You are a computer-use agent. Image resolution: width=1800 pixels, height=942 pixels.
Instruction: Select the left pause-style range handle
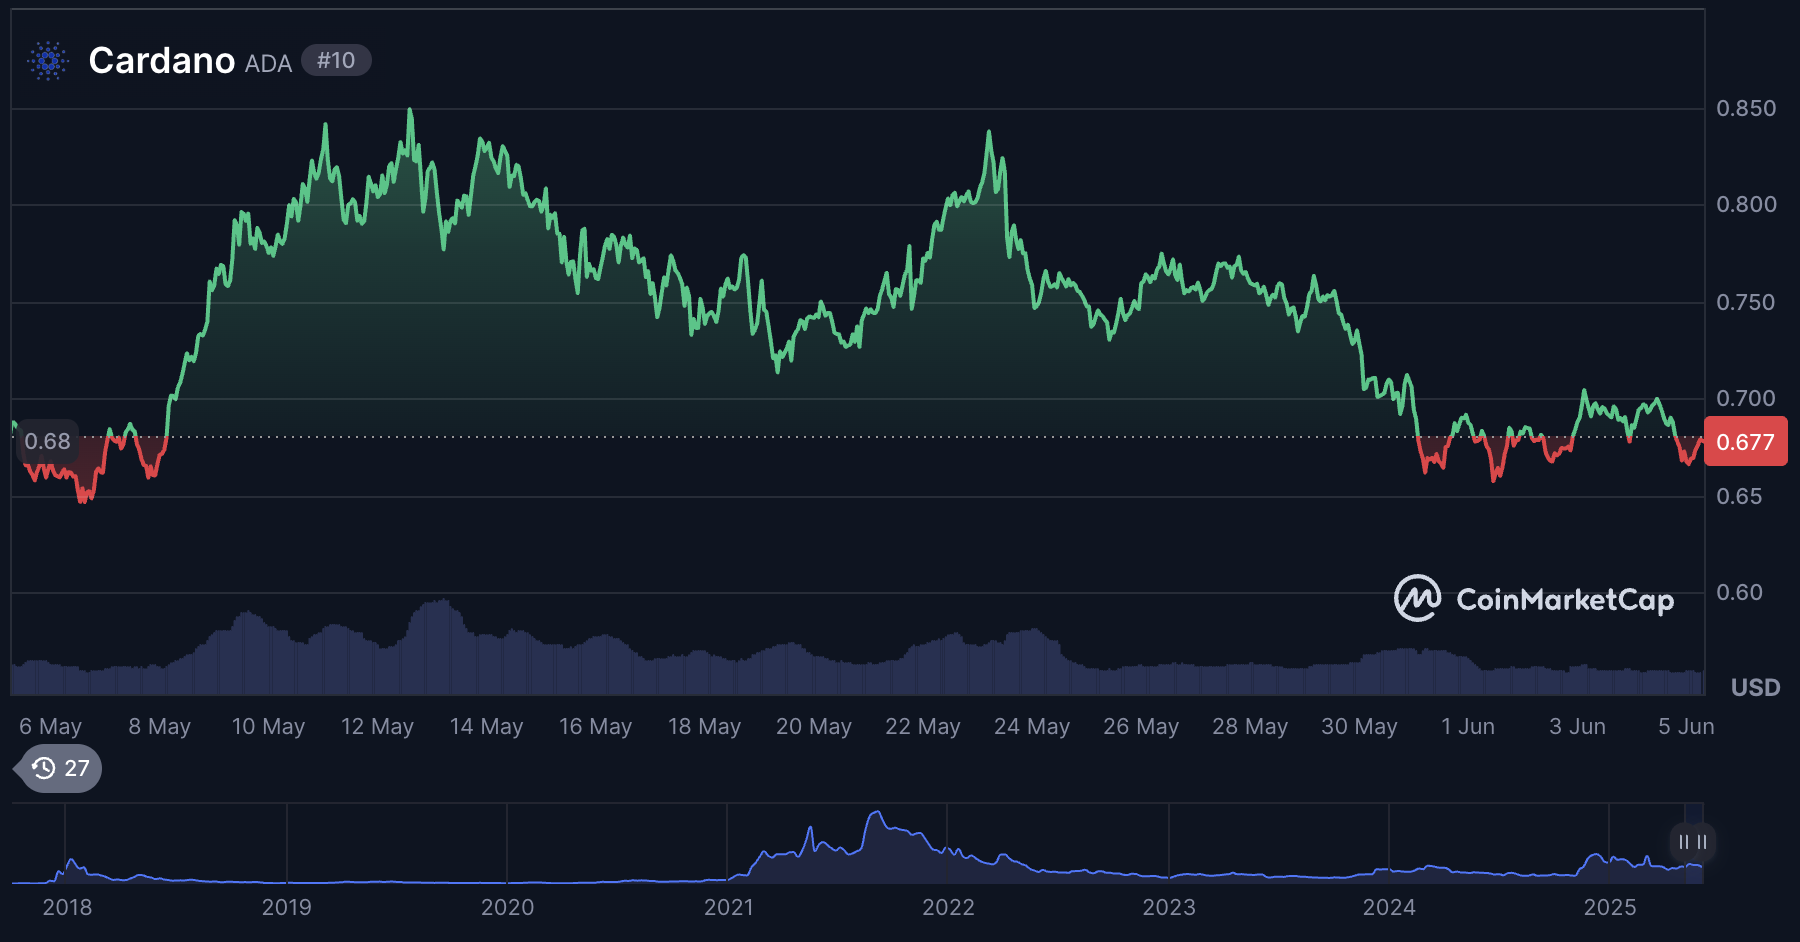(1684, 843)
